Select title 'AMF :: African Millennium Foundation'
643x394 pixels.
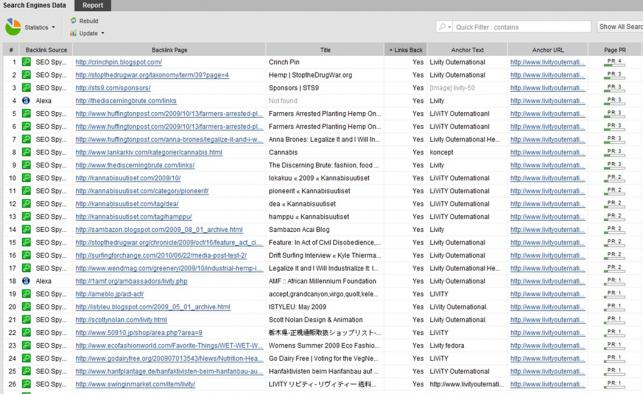[x=322, y=281]
